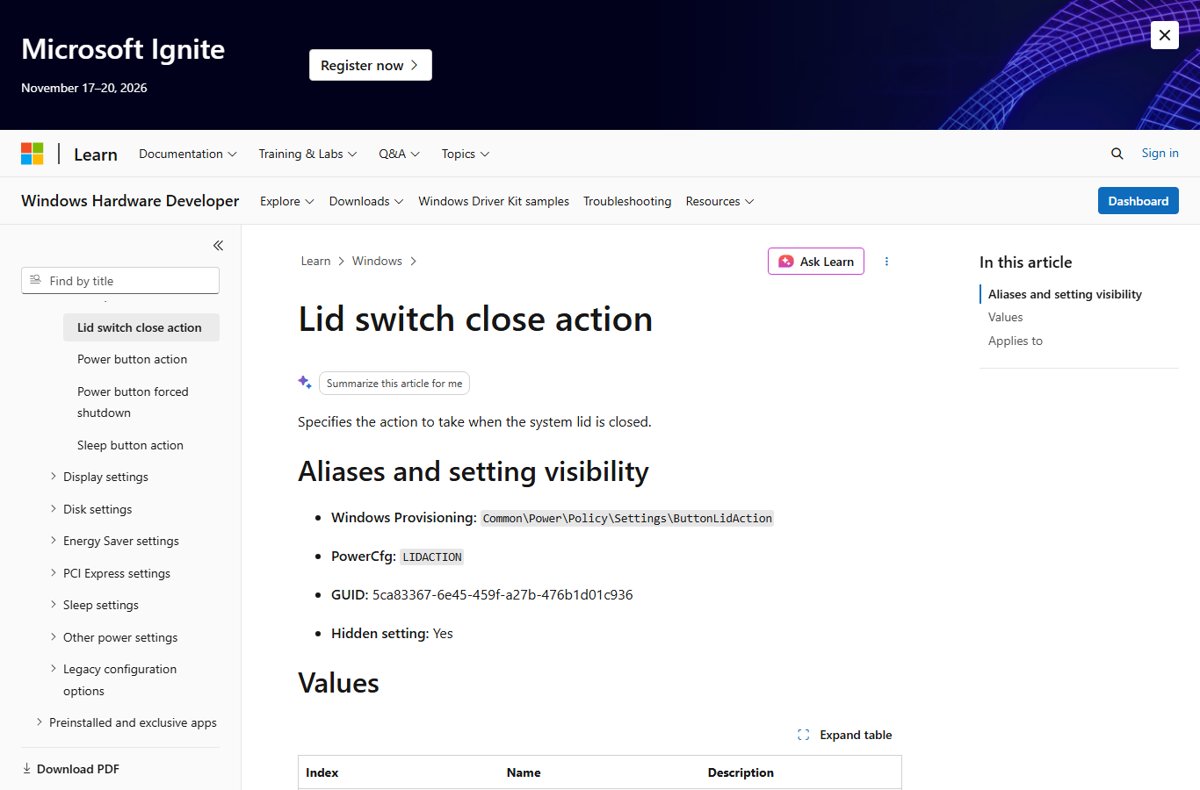1200x790 pixels.
Task: Click the Learn breadcrumb link
Action: click(x=315, y=261)
